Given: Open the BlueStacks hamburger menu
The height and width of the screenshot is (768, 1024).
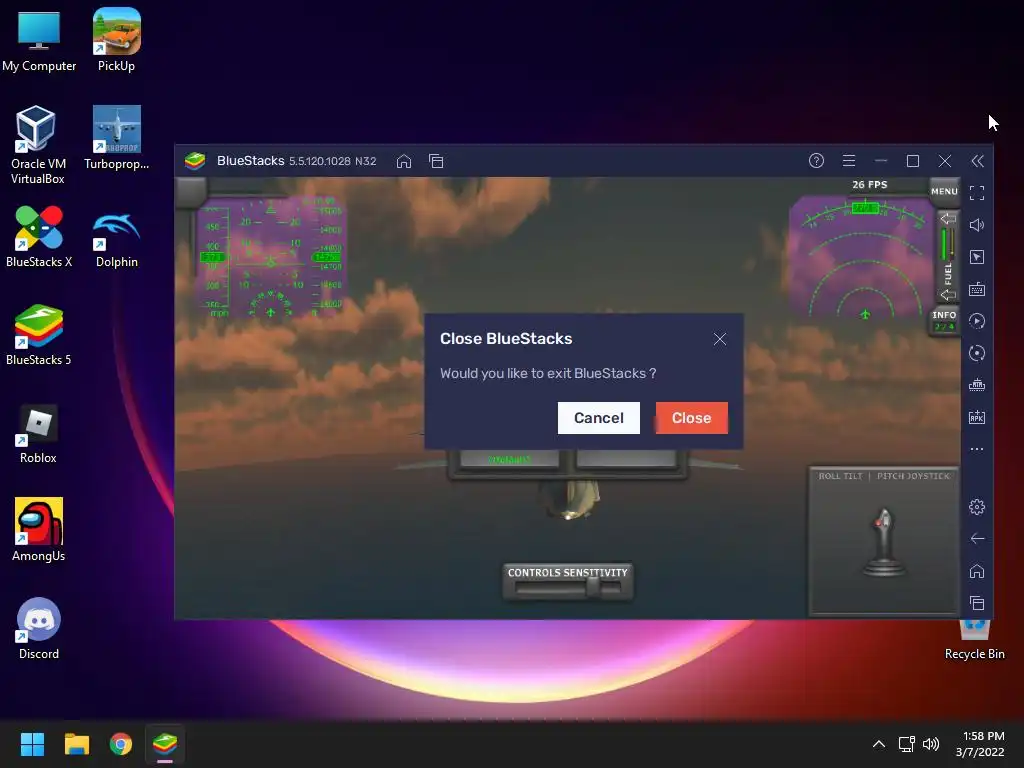Looking at the screenshot, I should coord(849,161).
